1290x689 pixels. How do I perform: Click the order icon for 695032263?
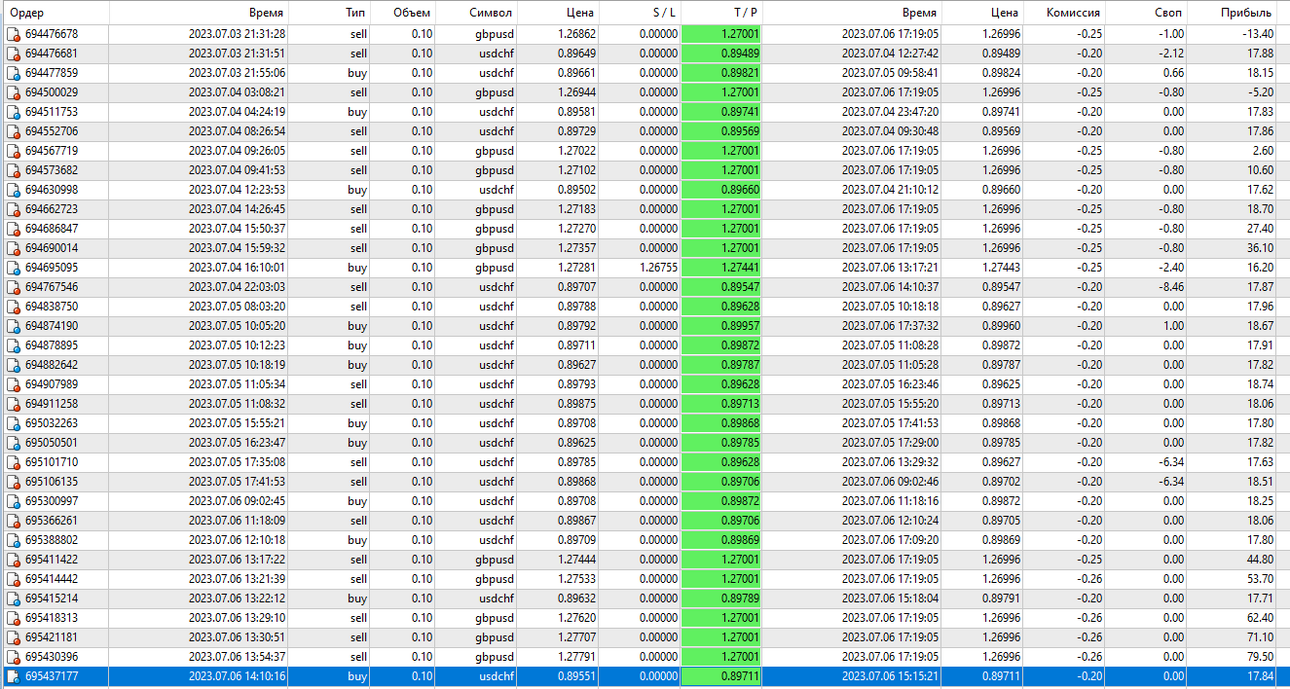[x=13, y=423]
